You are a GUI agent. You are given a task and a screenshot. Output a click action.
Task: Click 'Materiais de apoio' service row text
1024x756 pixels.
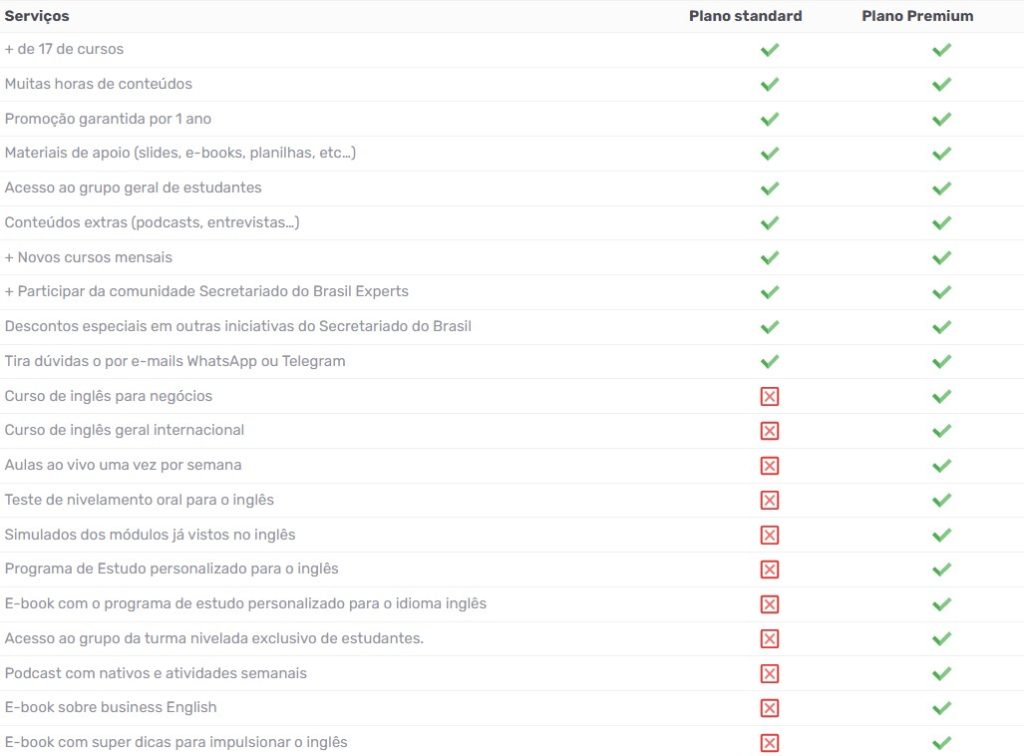point(180,153)
